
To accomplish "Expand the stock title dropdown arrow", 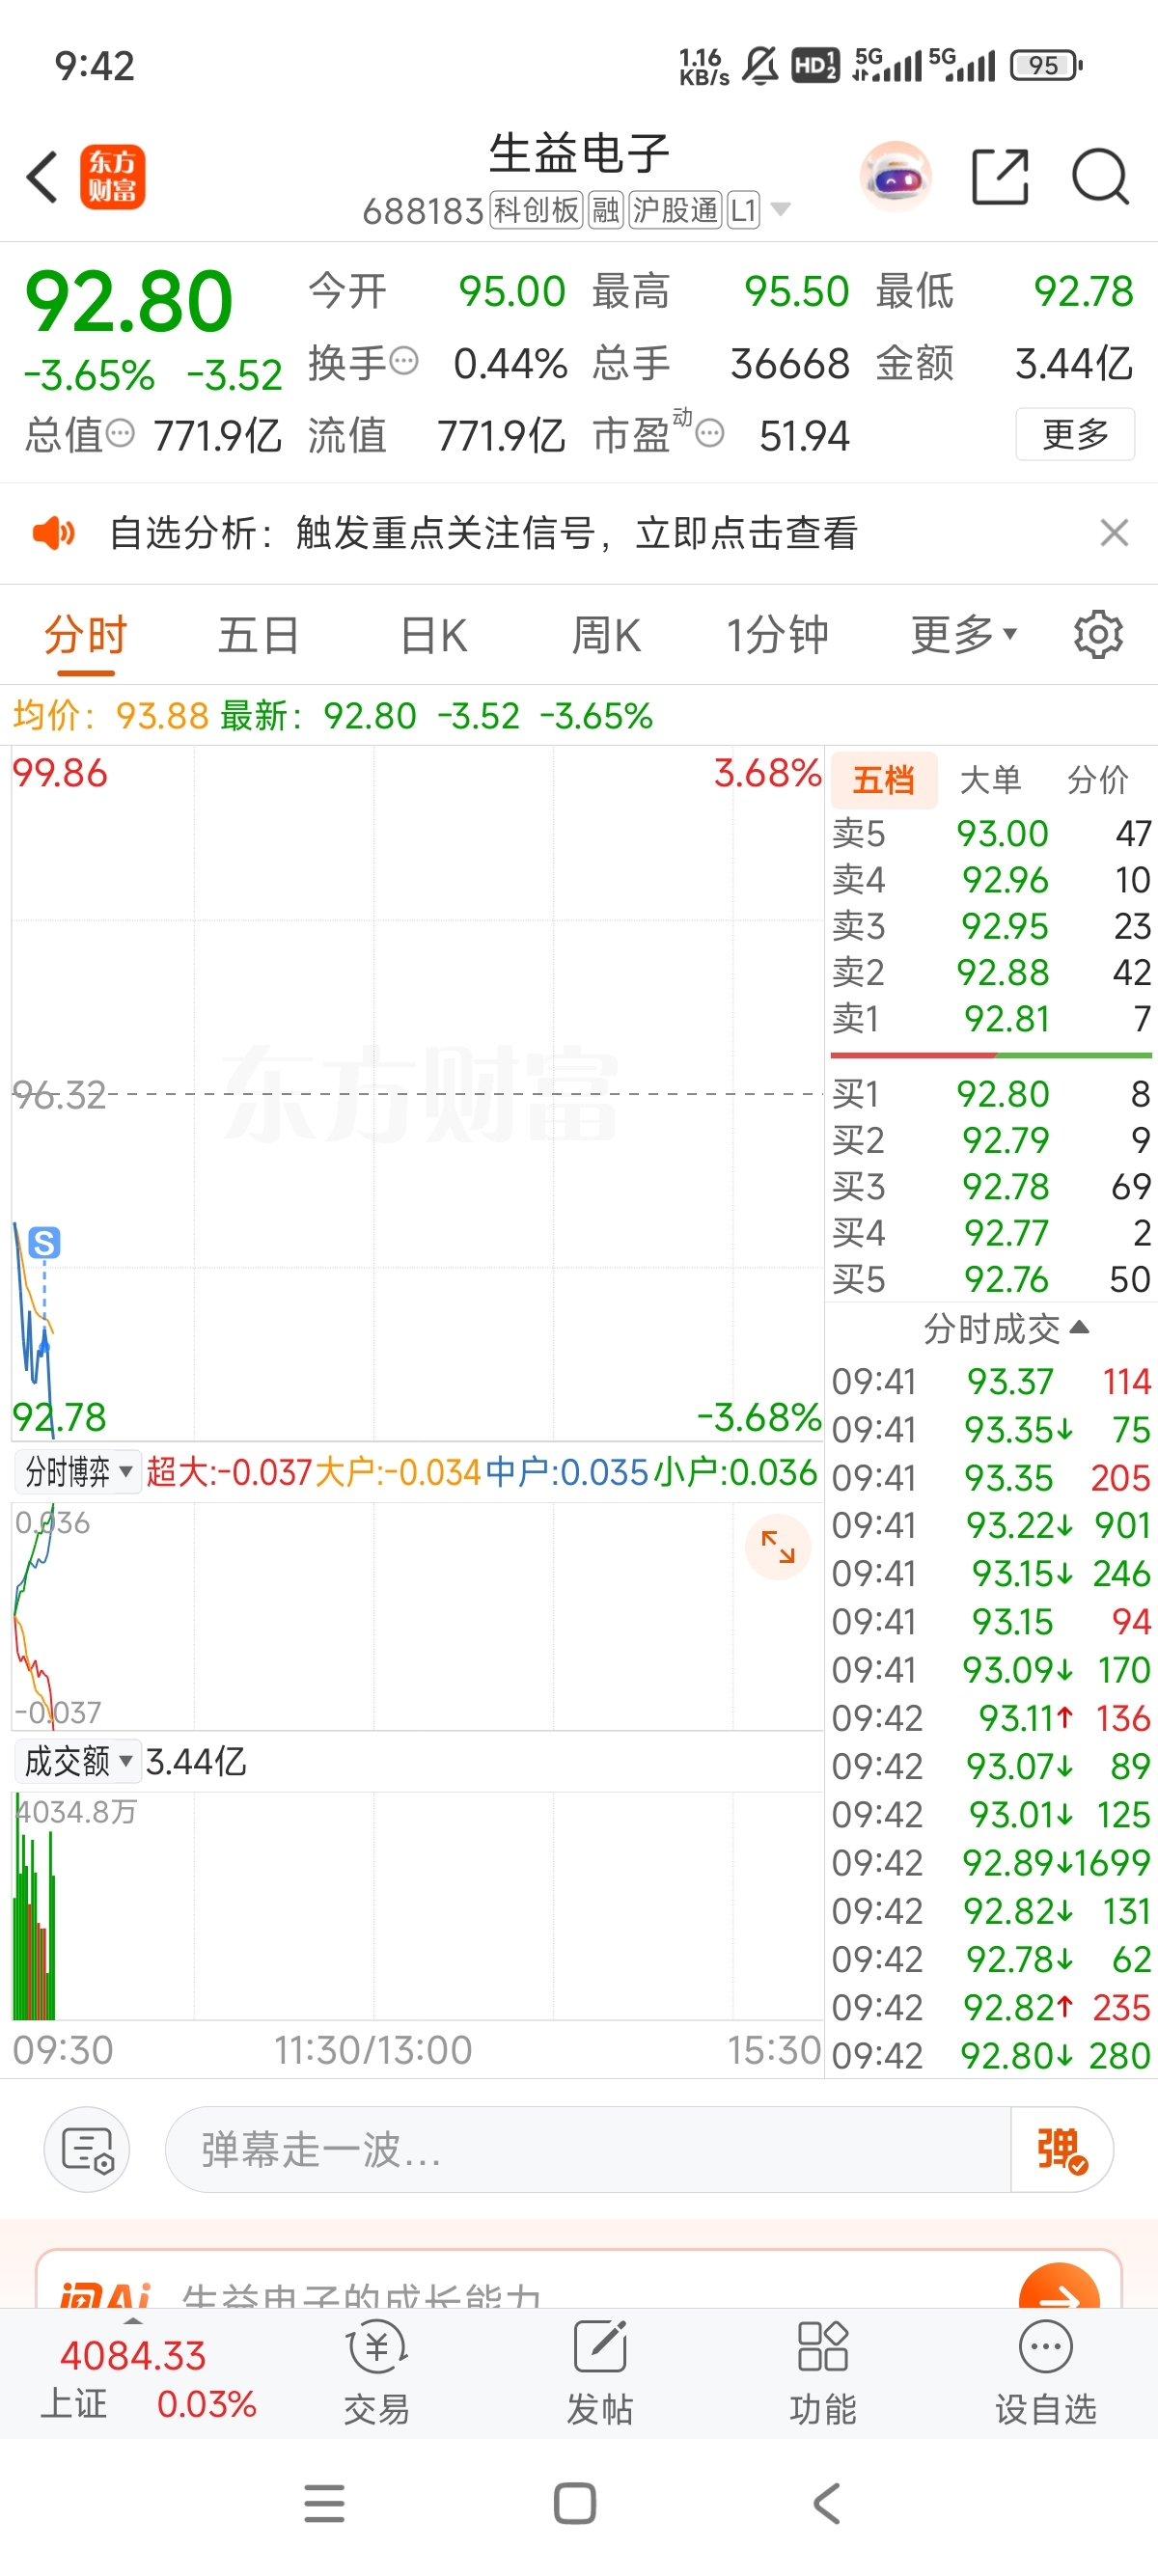I will pyautogui.click(x=781, y=210).
